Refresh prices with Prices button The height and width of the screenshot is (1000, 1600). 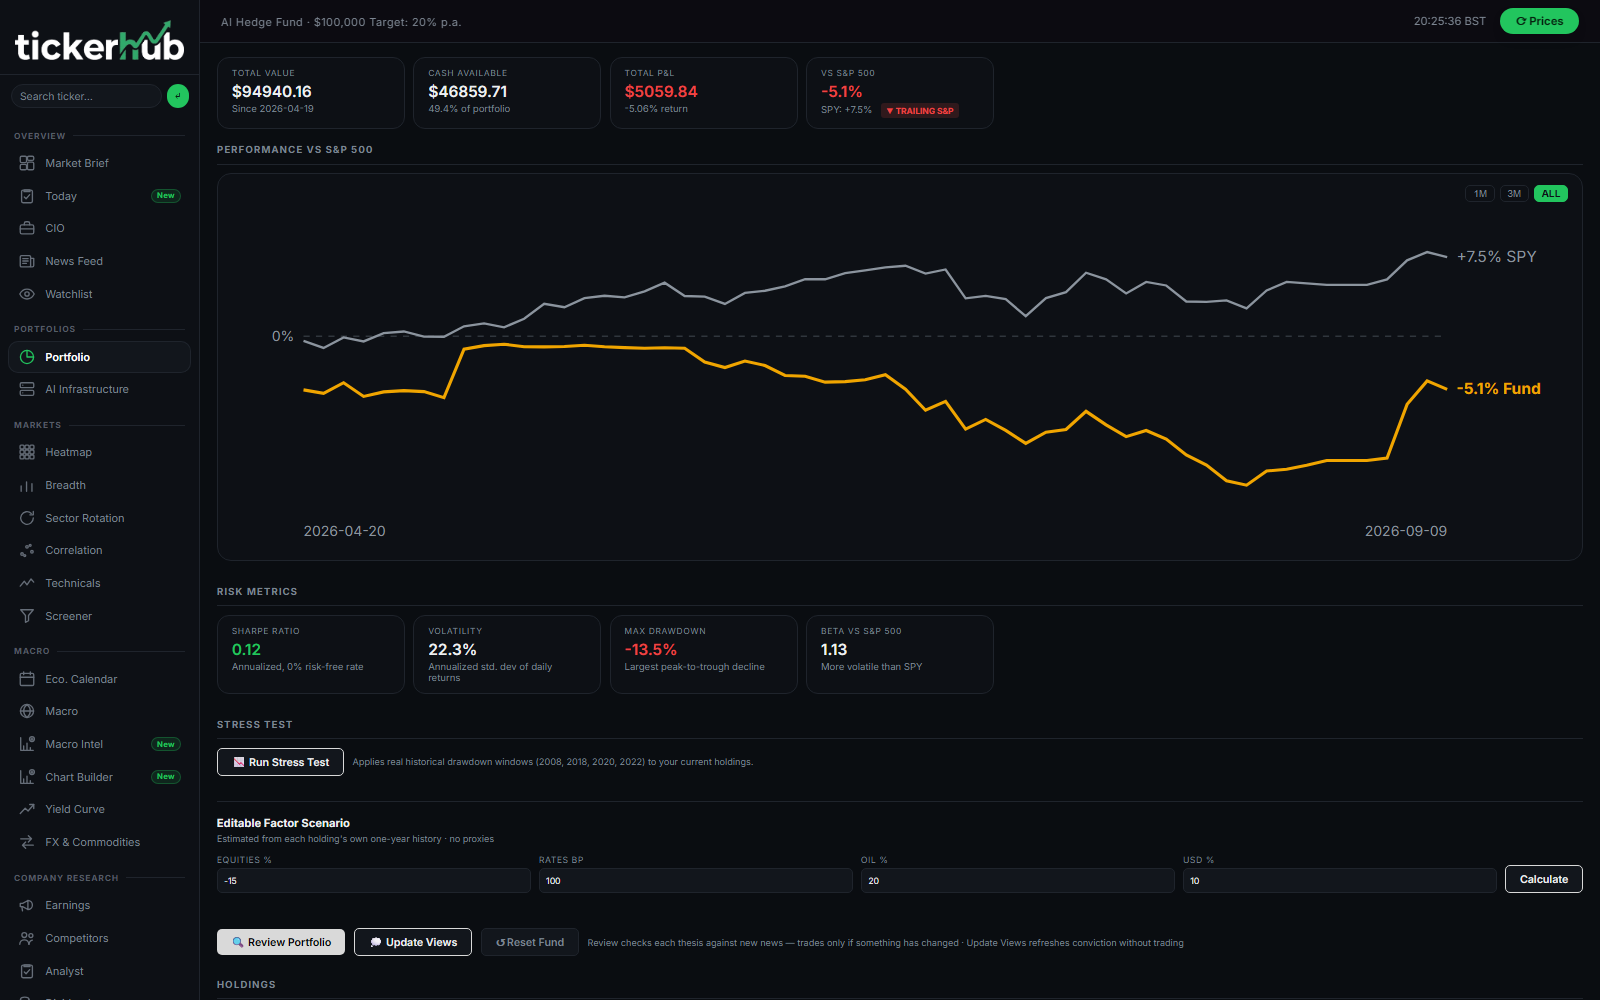(x=1539, y=21)
